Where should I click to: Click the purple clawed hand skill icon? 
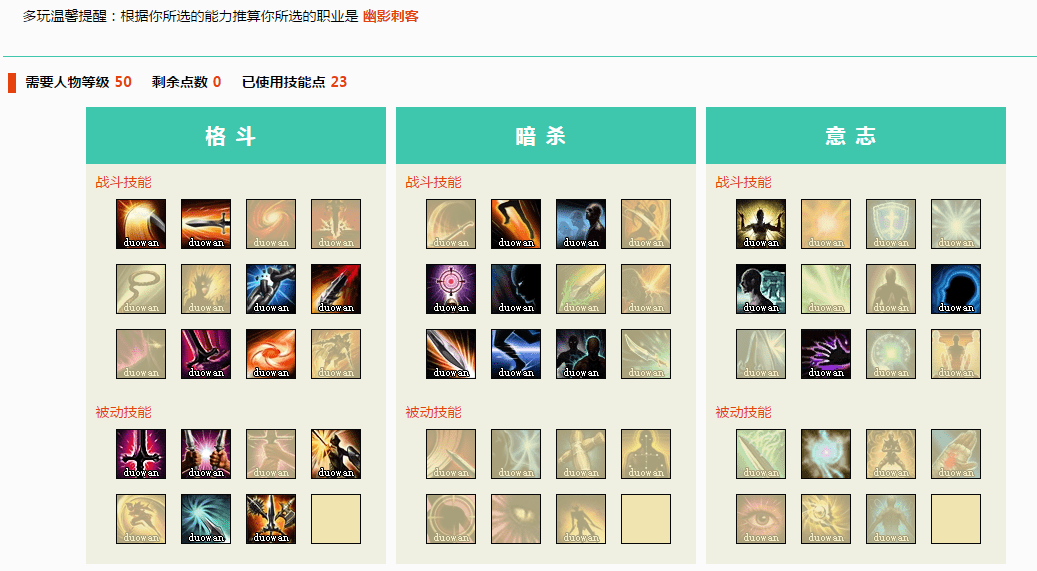tap(826, 354)
